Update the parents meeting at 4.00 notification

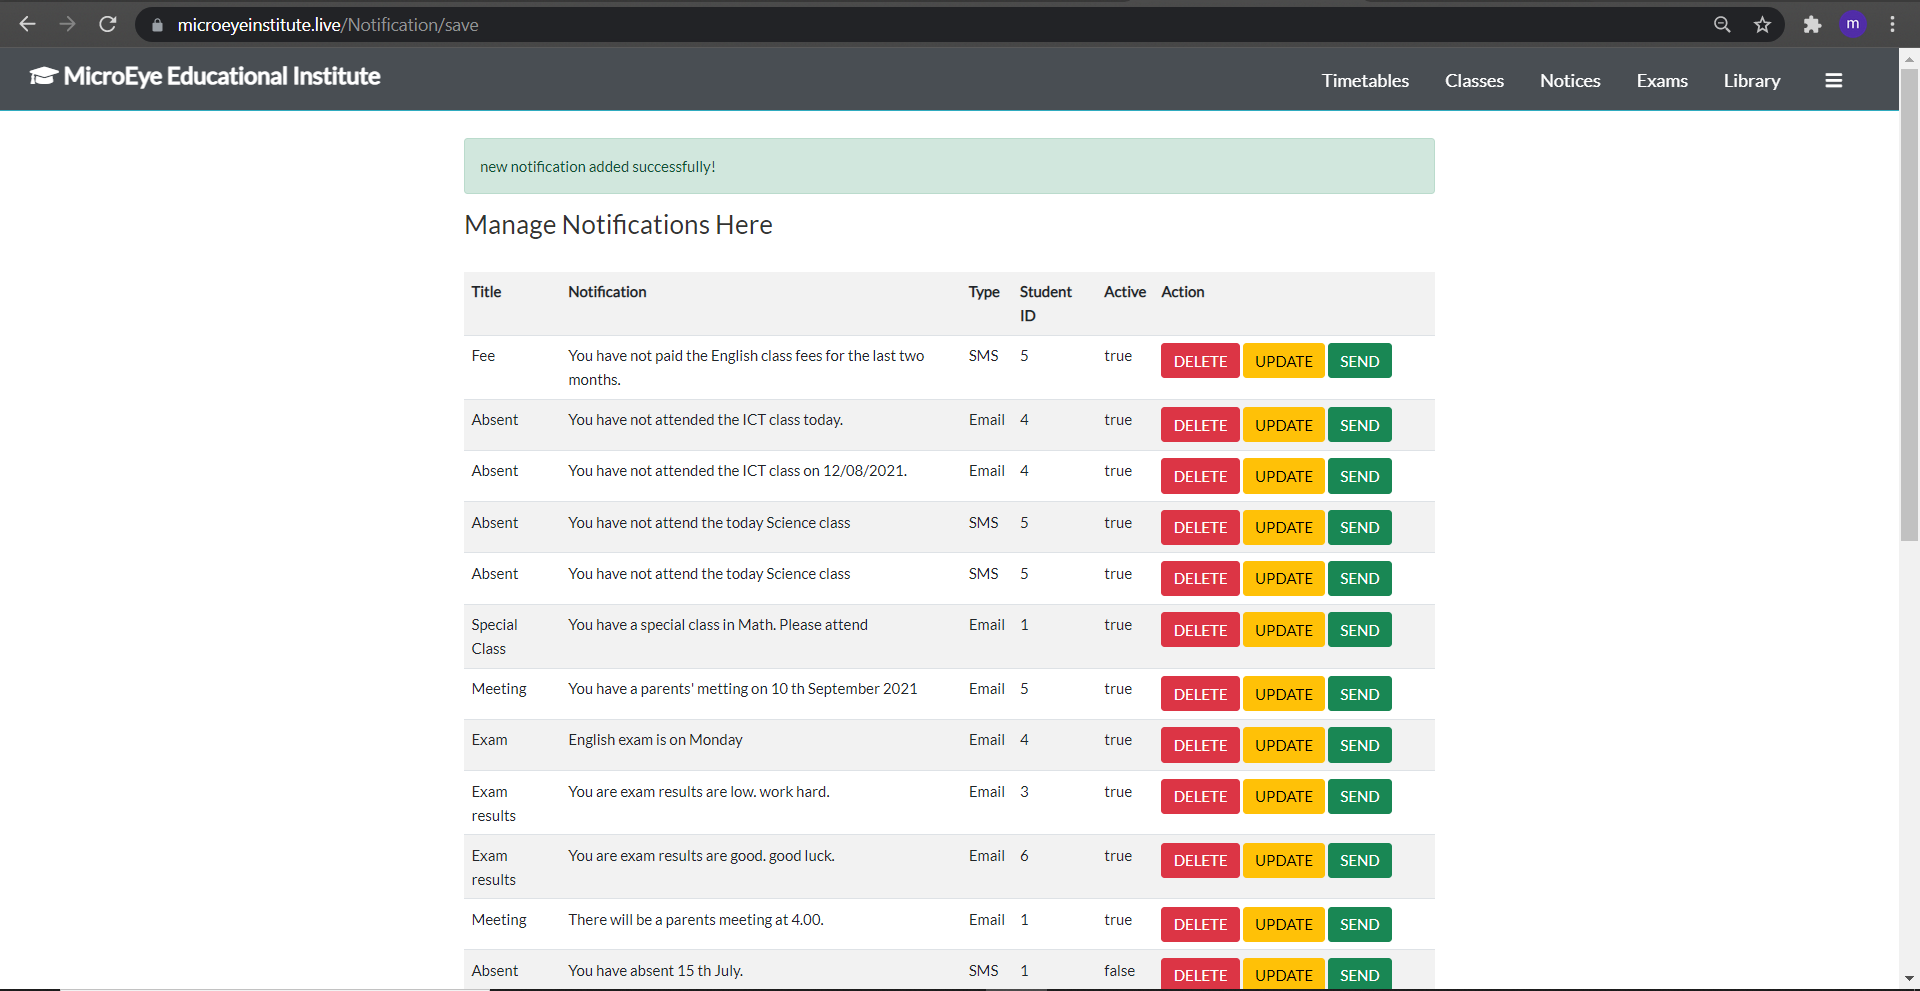pyautogui.click(x=1283, y=924)
